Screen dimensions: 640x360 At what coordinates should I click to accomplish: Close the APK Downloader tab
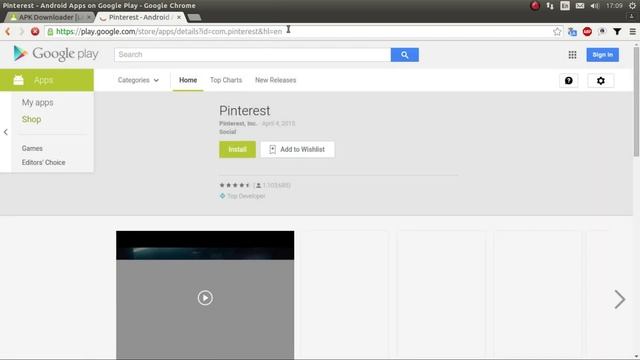[89, 17]
